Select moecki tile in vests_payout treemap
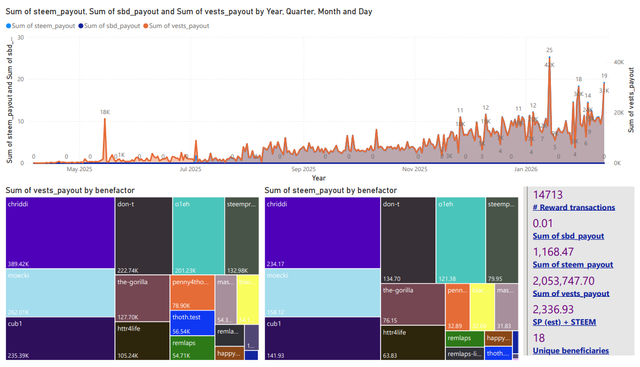640x367 pixels. click(x=60, y=293)
